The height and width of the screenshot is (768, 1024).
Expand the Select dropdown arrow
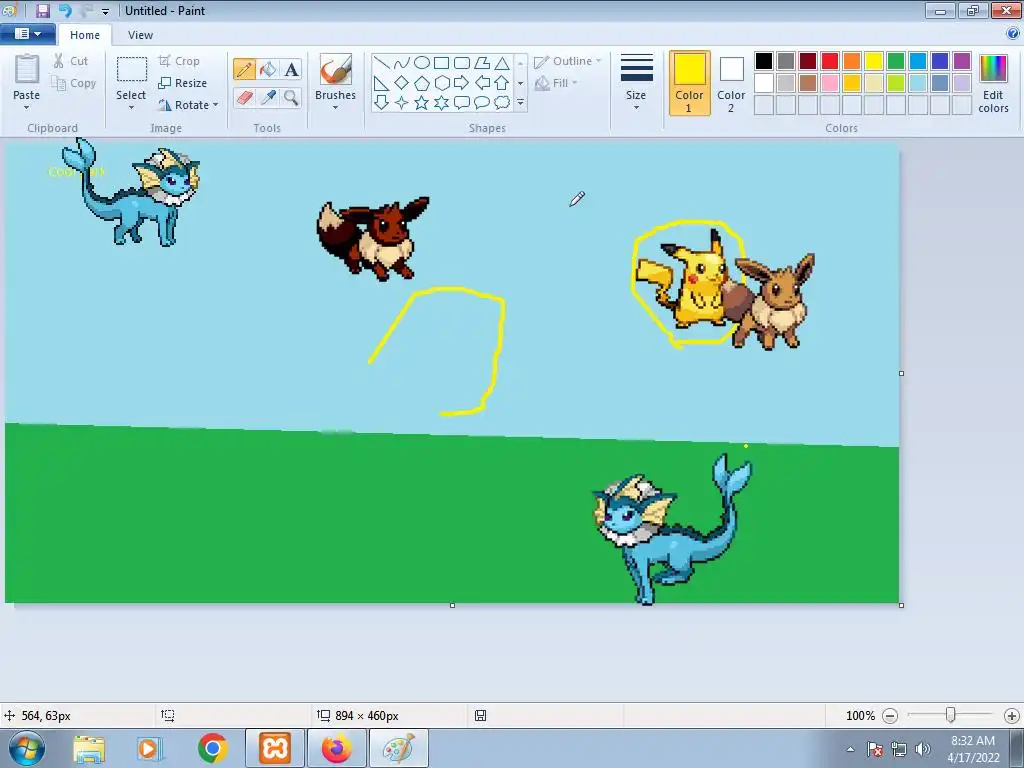pyautogui.click(x=131, y=108)
